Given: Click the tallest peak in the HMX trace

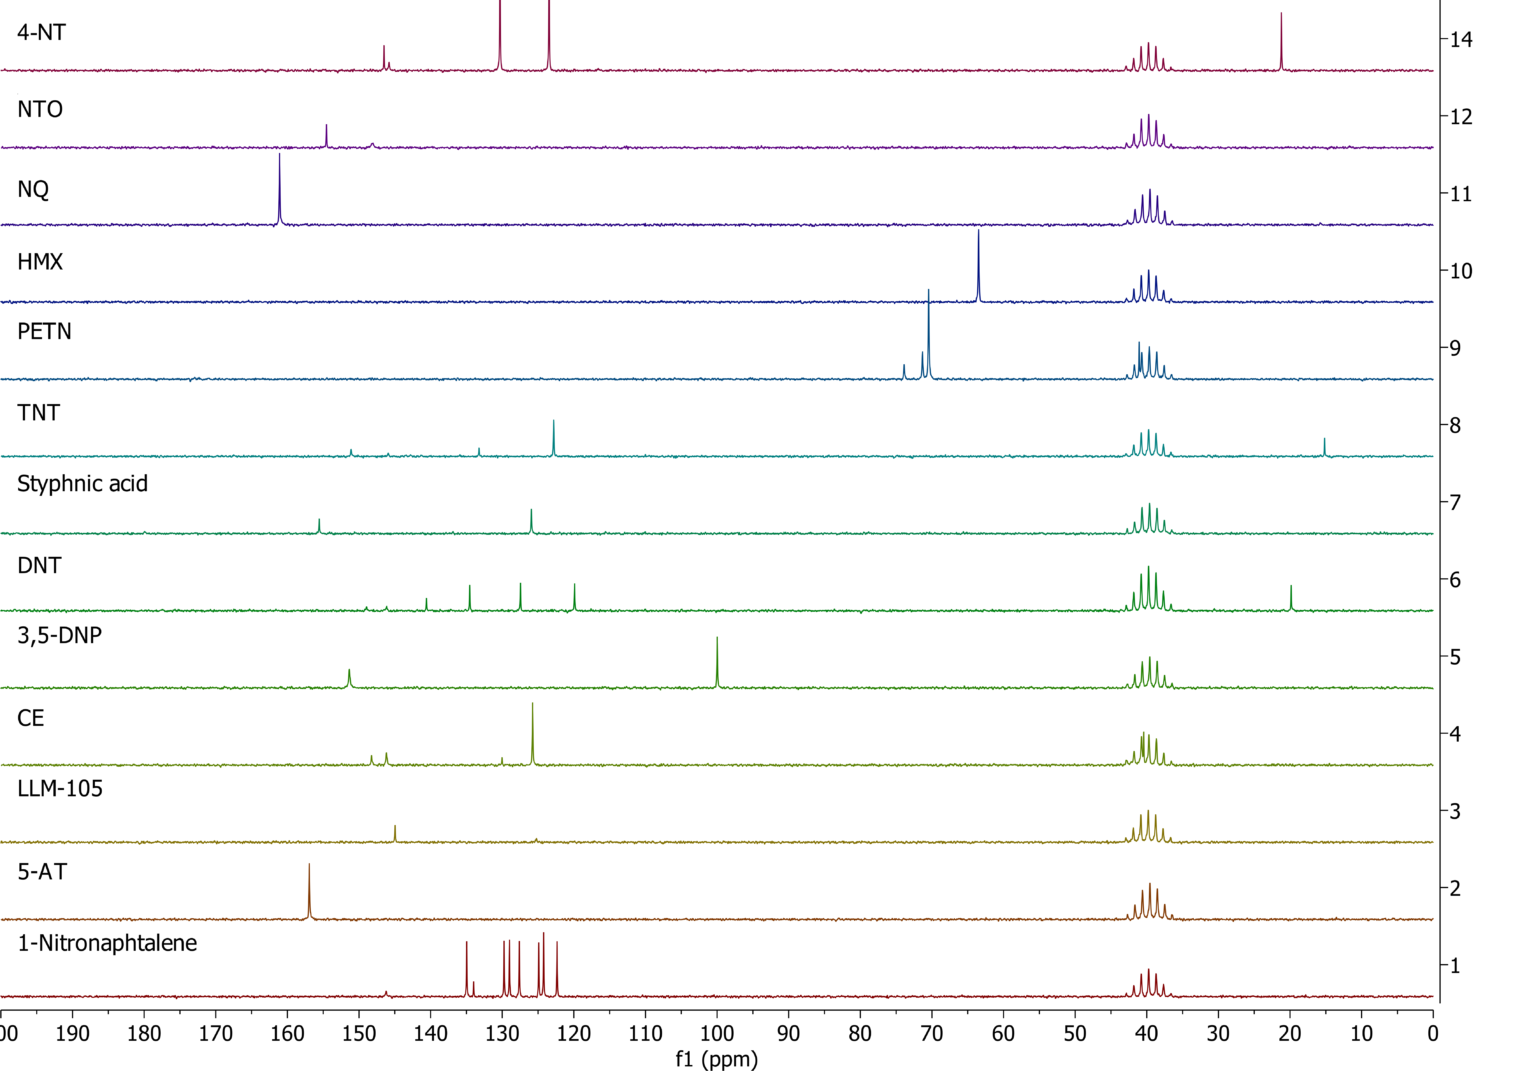Looking at the screenshot, I should tap(980, 260).
